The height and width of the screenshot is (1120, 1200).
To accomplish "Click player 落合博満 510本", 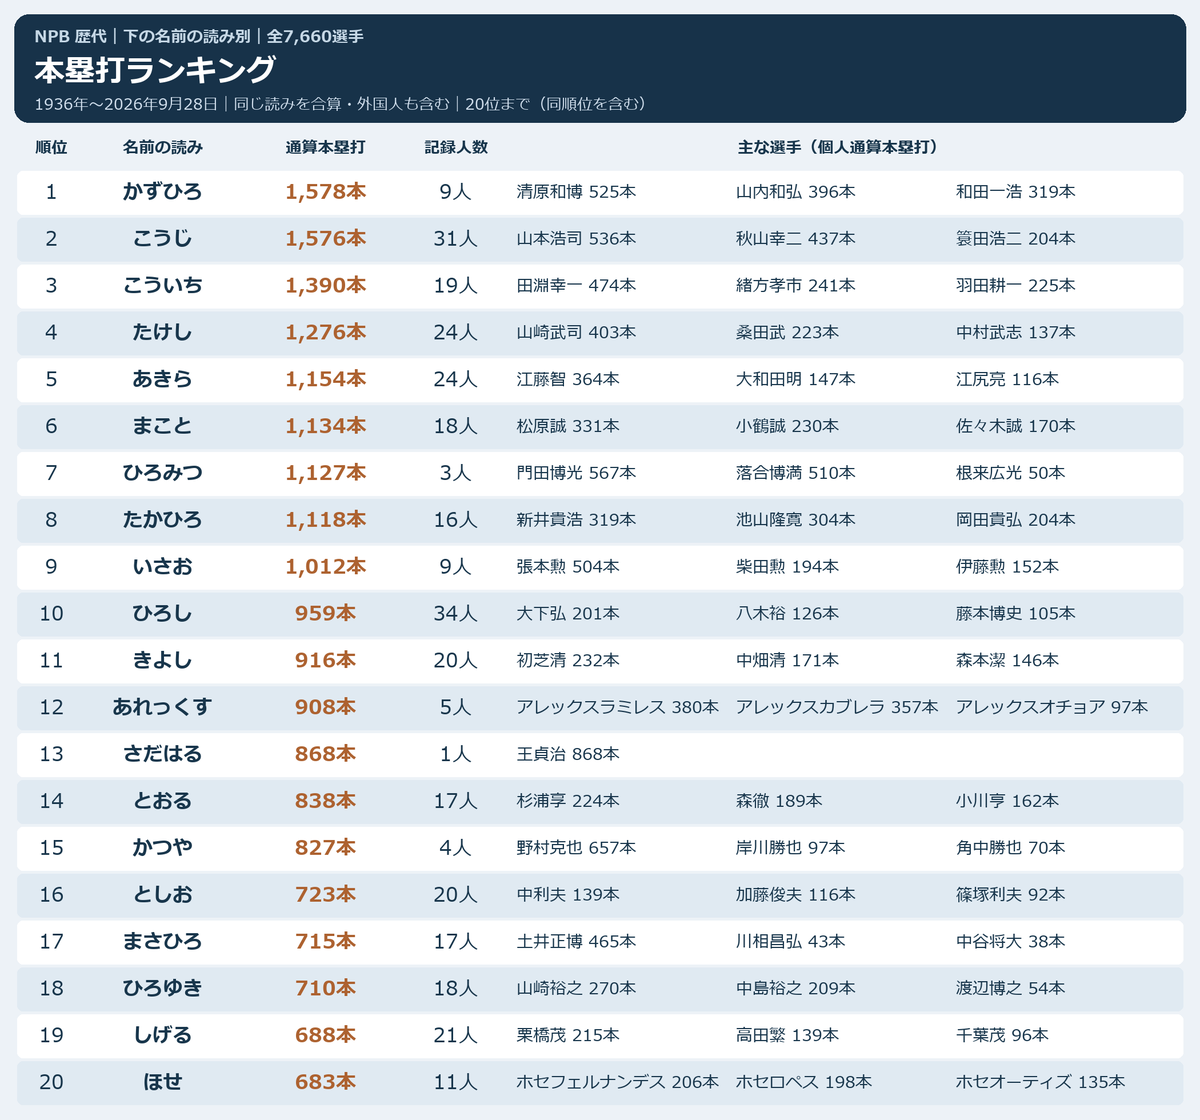I will (796, 473).
